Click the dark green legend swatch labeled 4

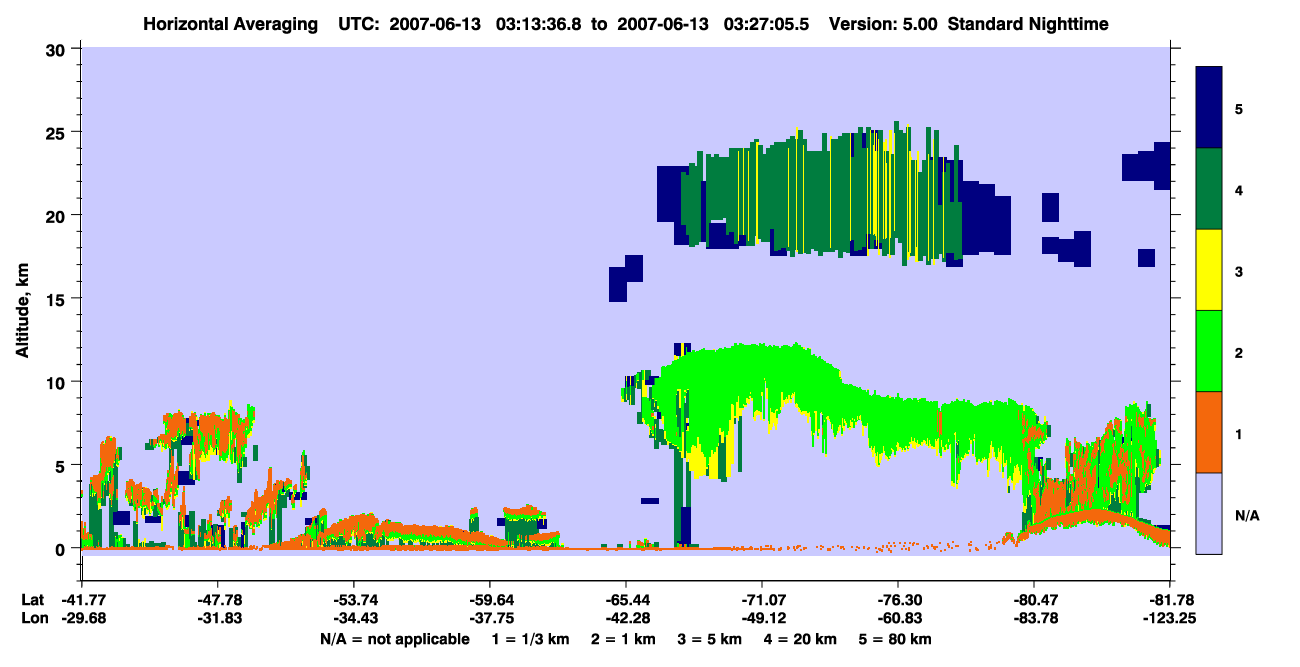click(x=1209, y=189)
